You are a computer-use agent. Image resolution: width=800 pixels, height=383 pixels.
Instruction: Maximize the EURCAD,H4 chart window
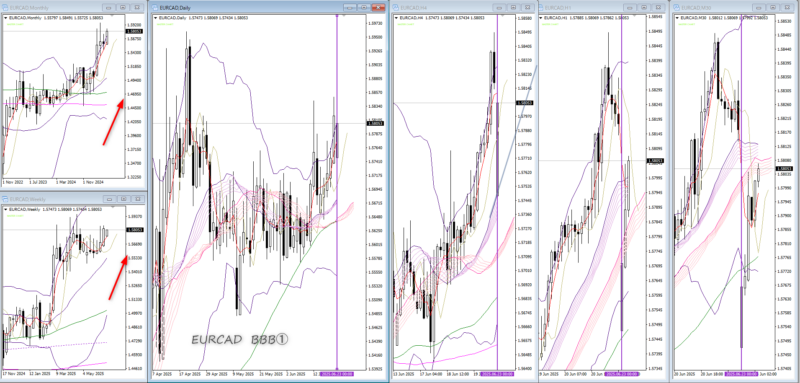point(514,8)
